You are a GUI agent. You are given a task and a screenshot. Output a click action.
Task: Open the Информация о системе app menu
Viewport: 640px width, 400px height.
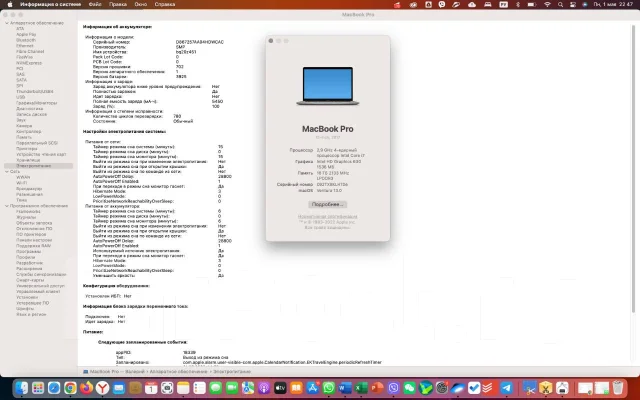coord(51,4)
